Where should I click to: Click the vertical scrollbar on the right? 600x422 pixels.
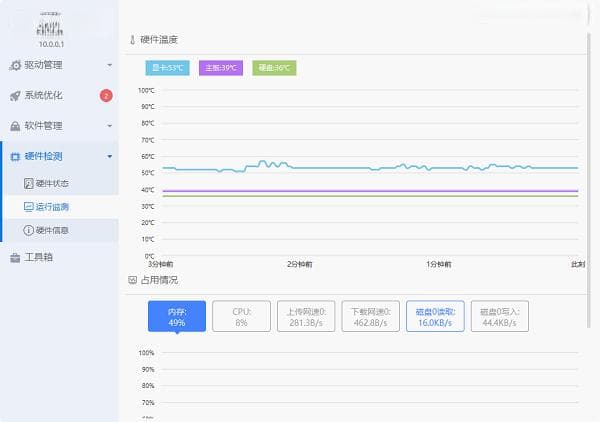click(589, 180)
